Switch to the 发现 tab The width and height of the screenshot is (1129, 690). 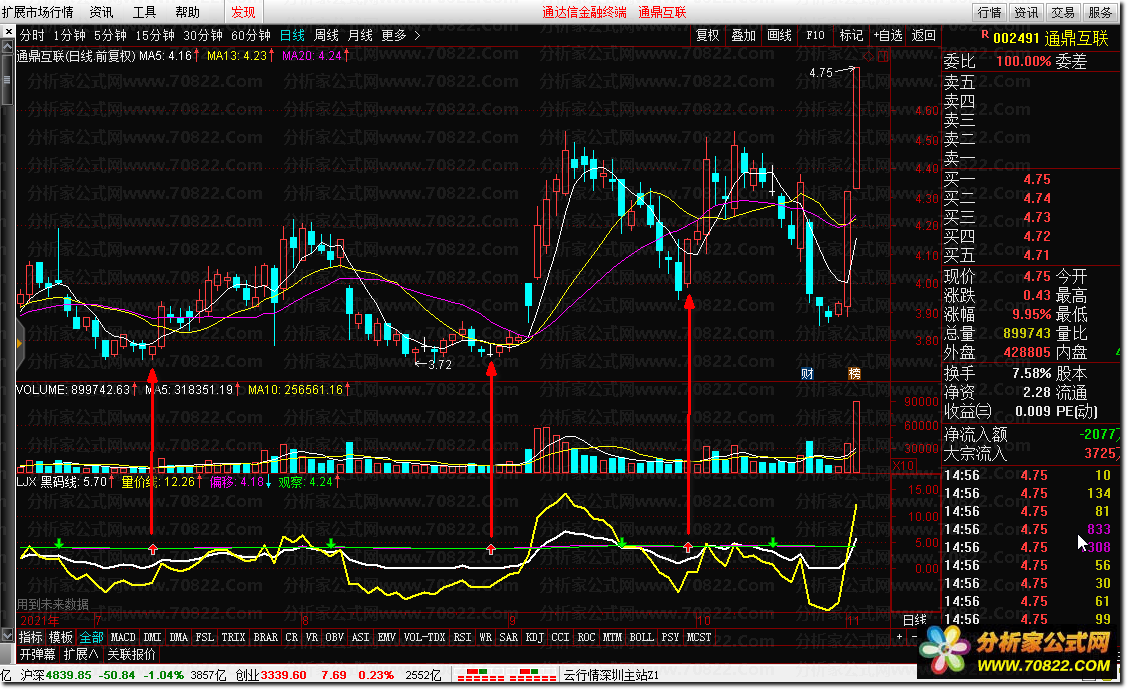(243, 12)
